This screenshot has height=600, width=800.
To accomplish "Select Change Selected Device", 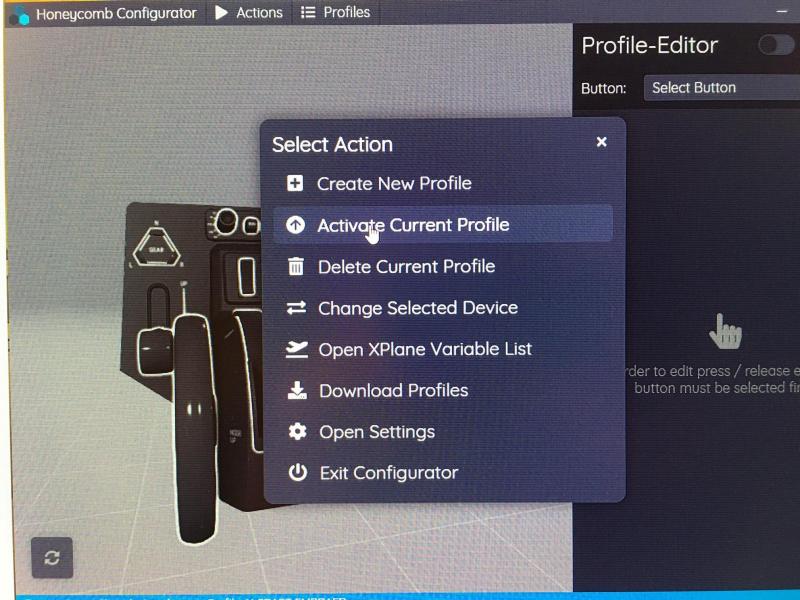I will (x=443, y=308).
